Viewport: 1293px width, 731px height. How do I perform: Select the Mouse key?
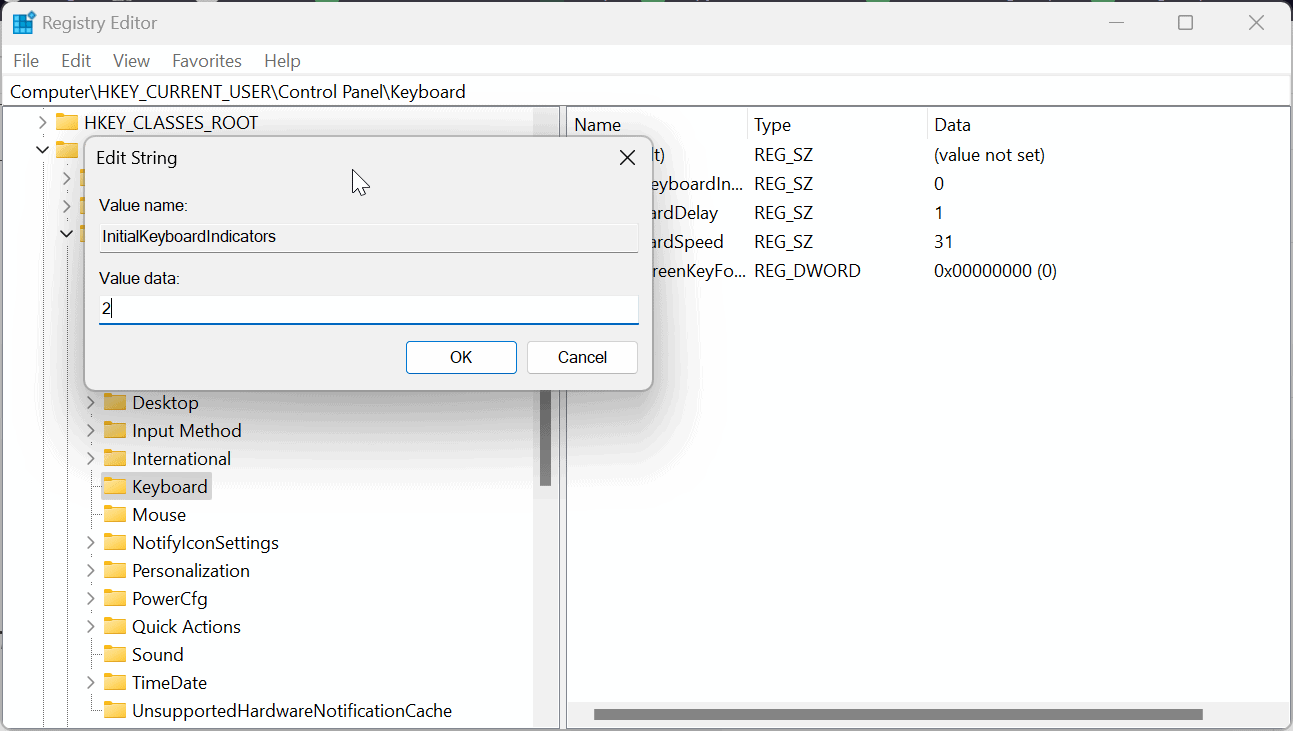click(159, 515)
